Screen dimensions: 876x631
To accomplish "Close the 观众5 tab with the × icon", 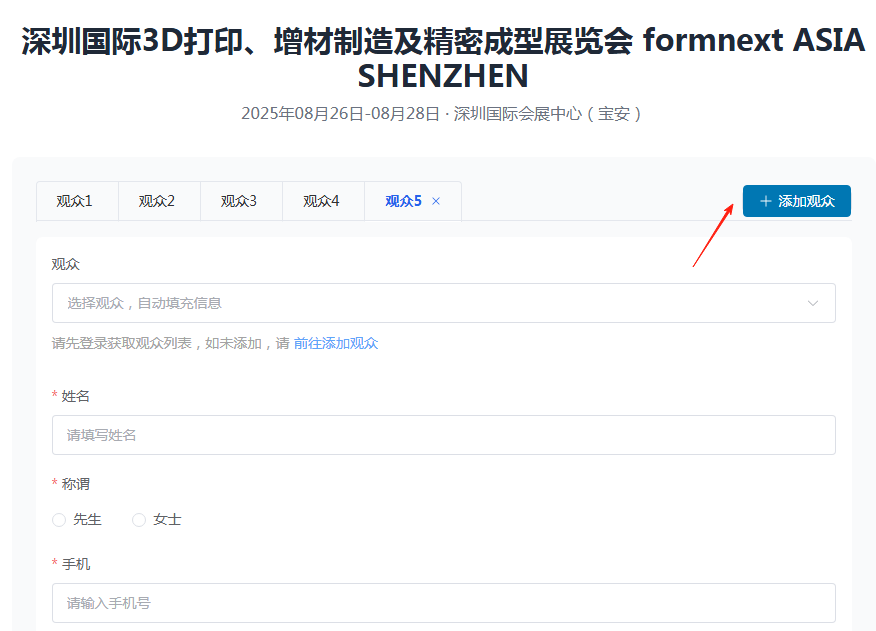I will (x=436, y=201).
